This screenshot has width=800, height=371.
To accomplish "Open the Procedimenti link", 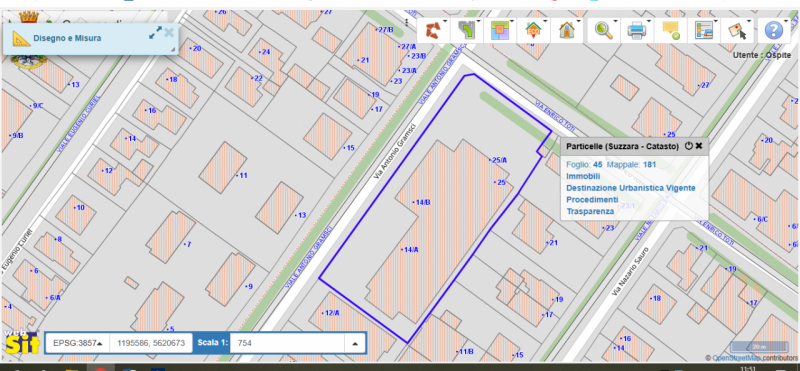I will coord(592,199).
